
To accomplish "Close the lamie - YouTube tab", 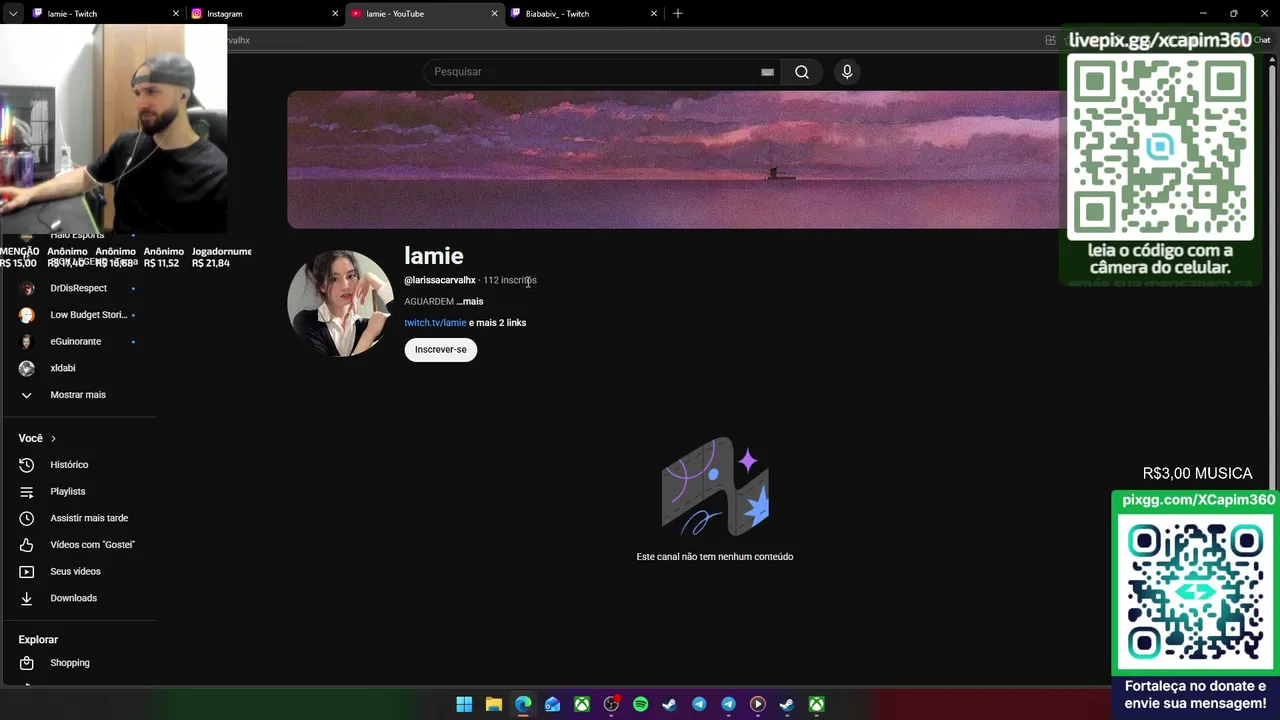I will (494, 14).
